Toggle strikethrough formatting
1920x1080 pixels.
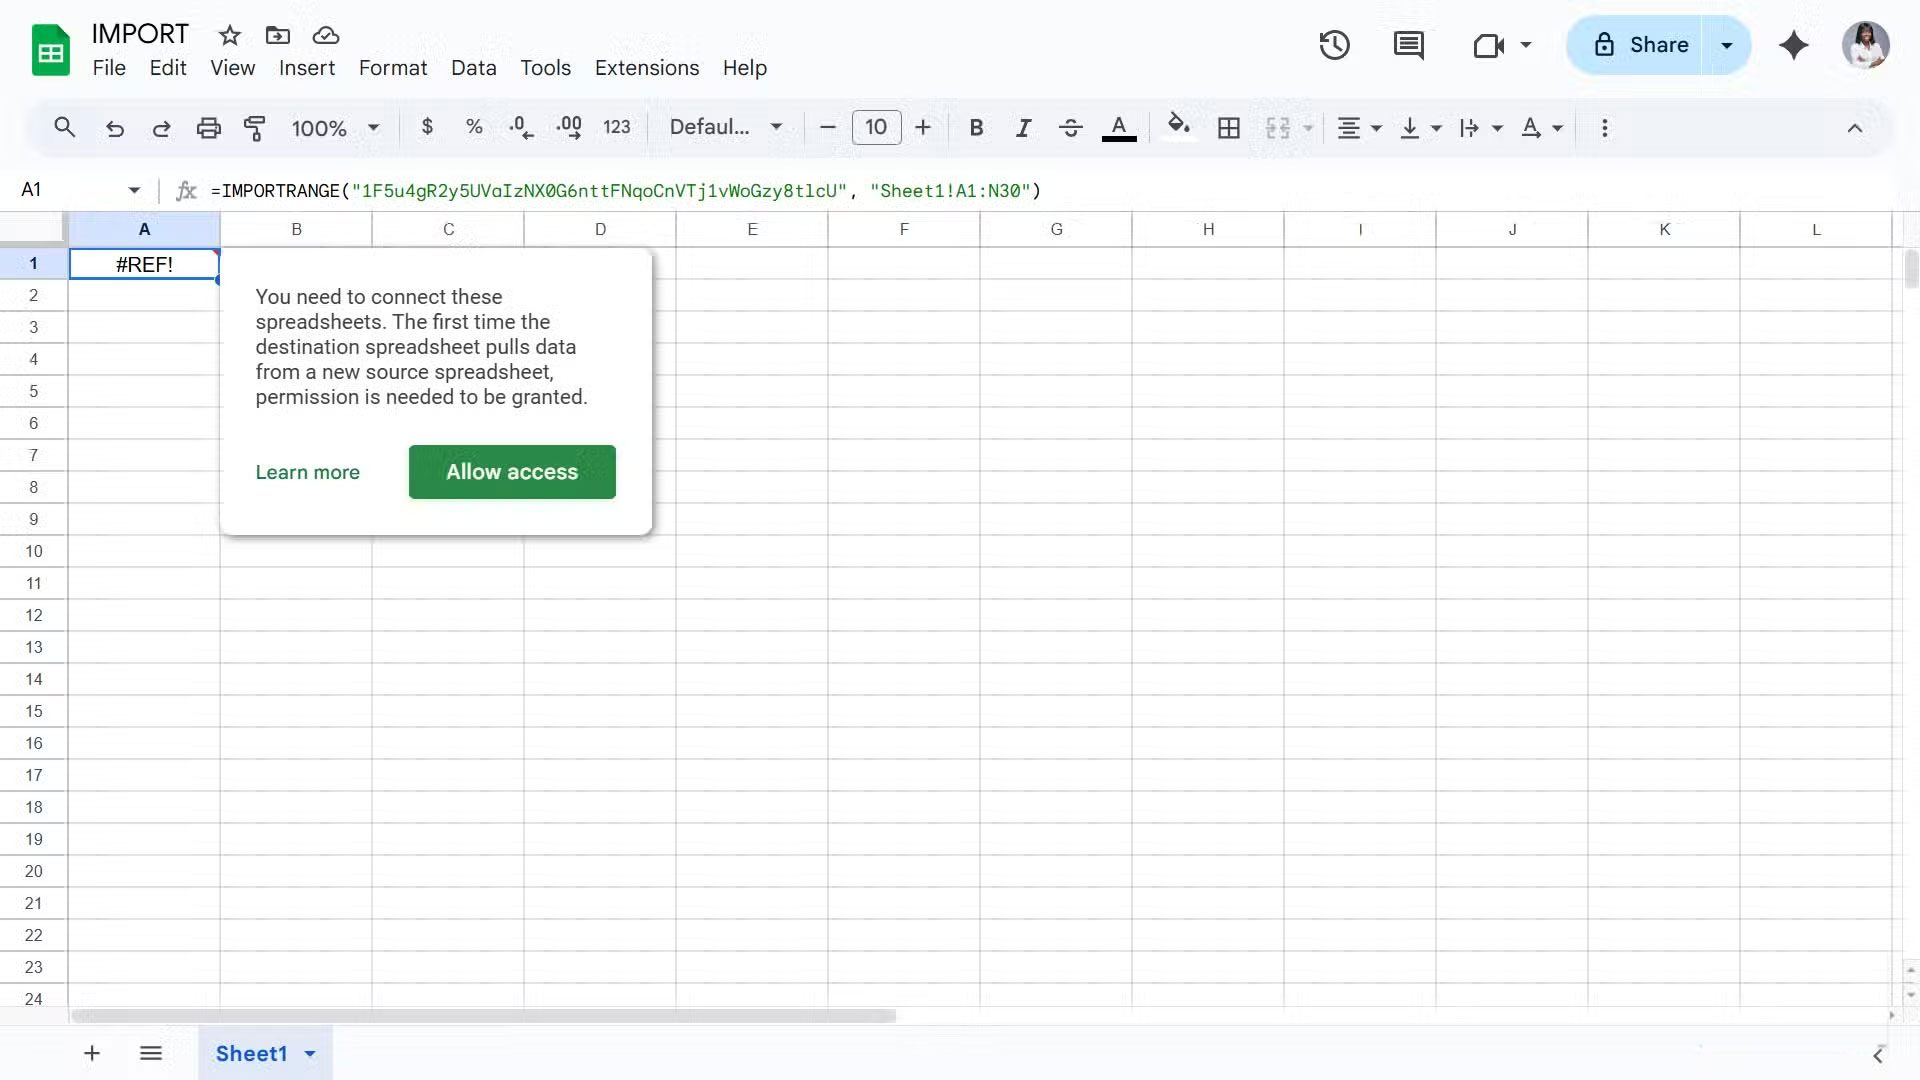[x=1070, y=128]
